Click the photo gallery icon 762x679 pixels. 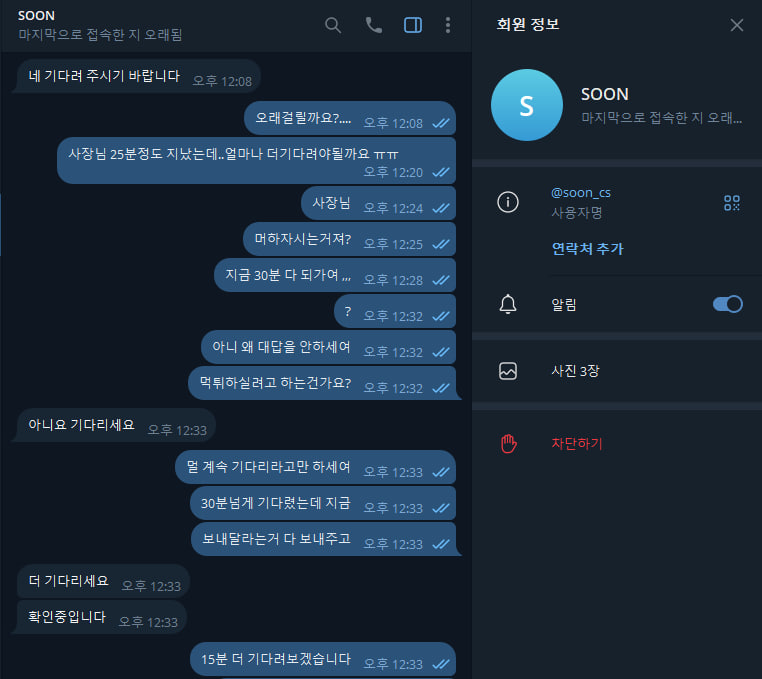coord(508,371)
